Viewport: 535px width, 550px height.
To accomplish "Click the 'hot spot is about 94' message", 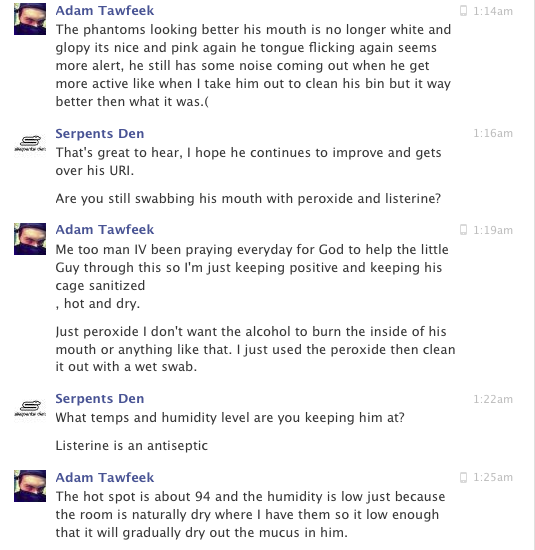I will point(250,515).
